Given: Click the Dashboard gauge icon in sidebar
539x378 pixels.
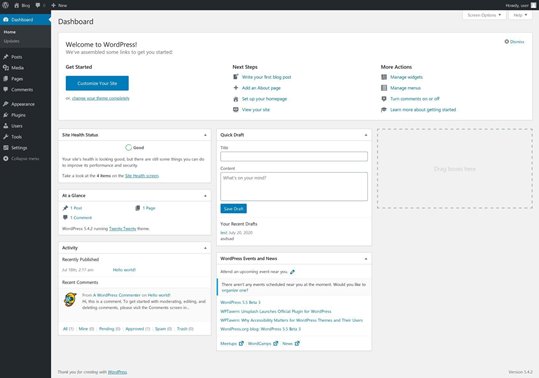Looking at the screenshot, I should coord(6,20).
